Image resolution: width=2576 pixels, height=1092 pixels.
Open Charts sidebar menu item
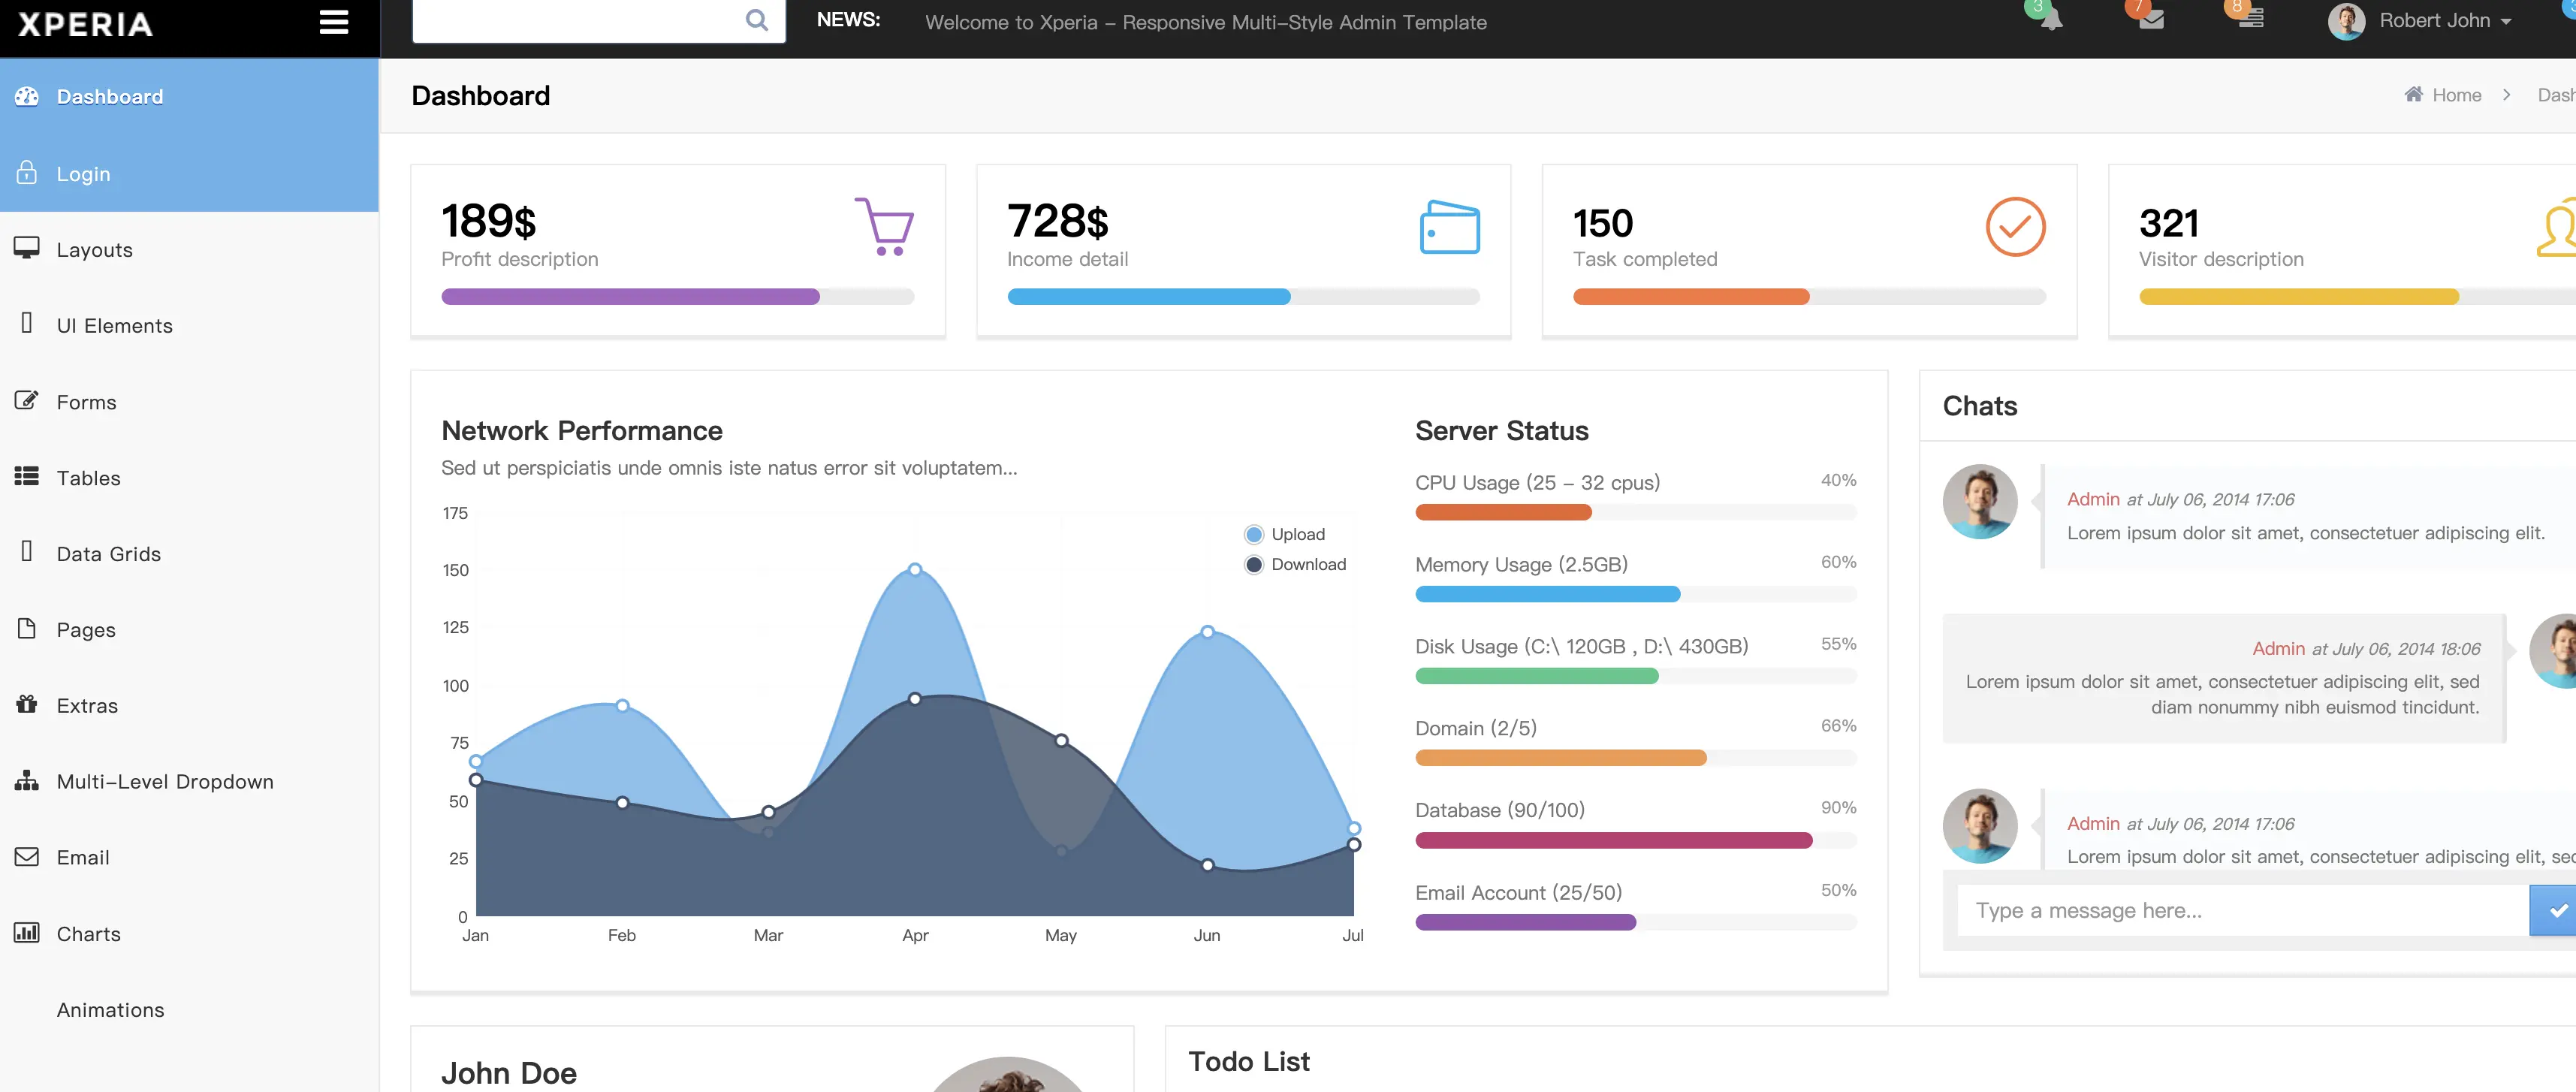pyautogui.click(x=189, y=933)
